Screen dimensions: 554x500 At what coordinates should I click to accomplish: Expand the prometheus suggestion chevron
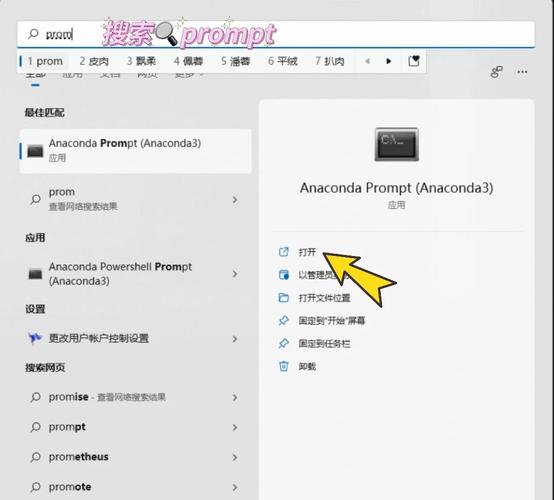pyautogui.click(x=235, y=457)
